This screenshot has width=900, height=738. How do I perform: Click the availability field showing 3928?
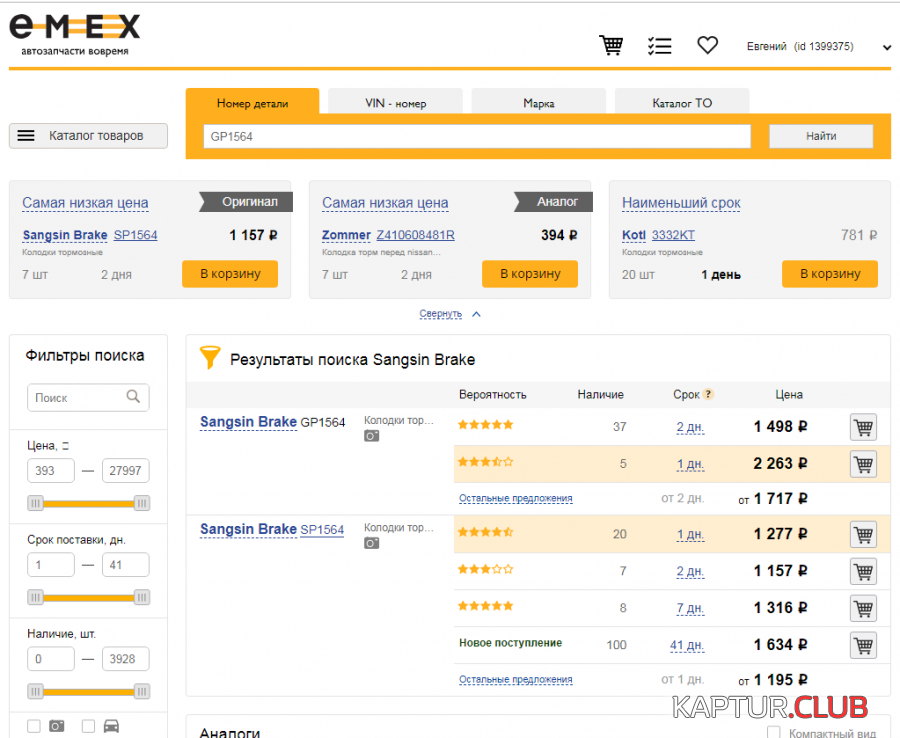[126, 659]
